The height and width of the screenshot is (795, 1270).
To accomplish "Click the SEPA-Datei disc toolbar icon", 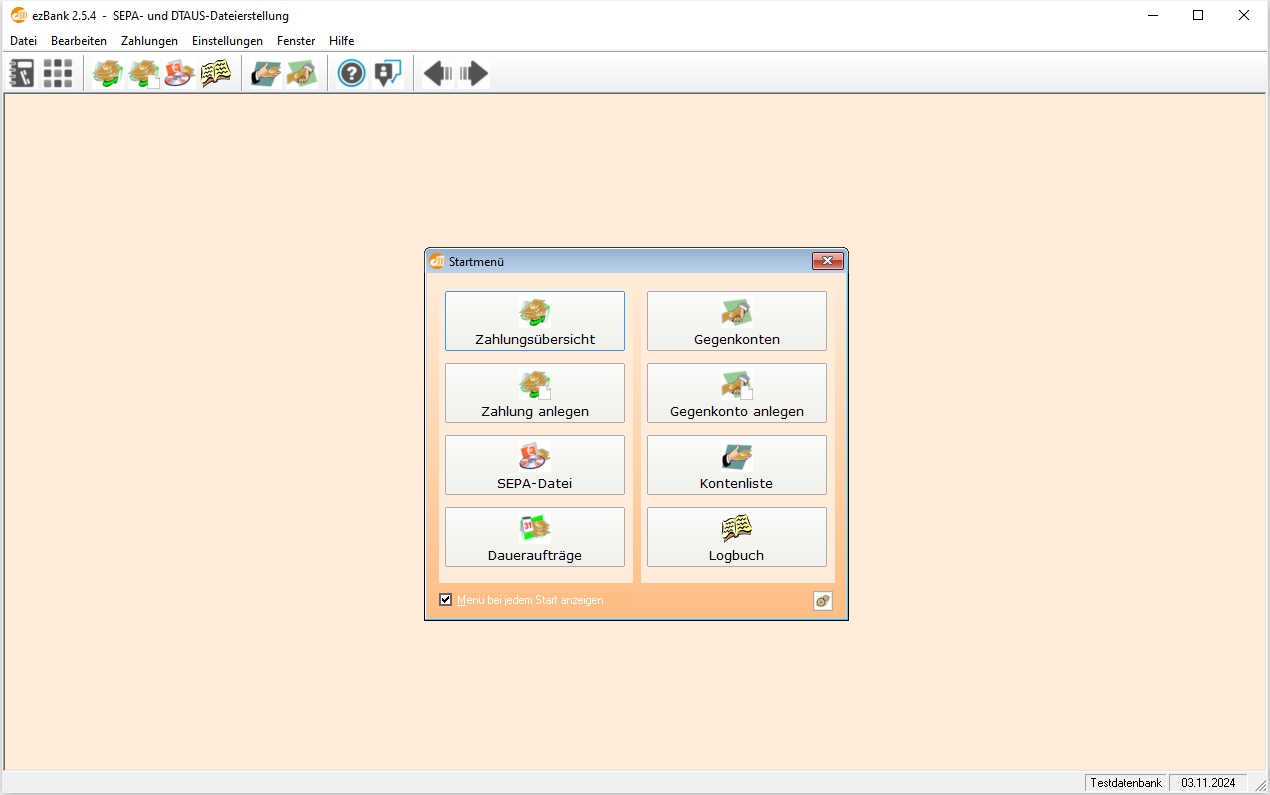I will 179,73.
